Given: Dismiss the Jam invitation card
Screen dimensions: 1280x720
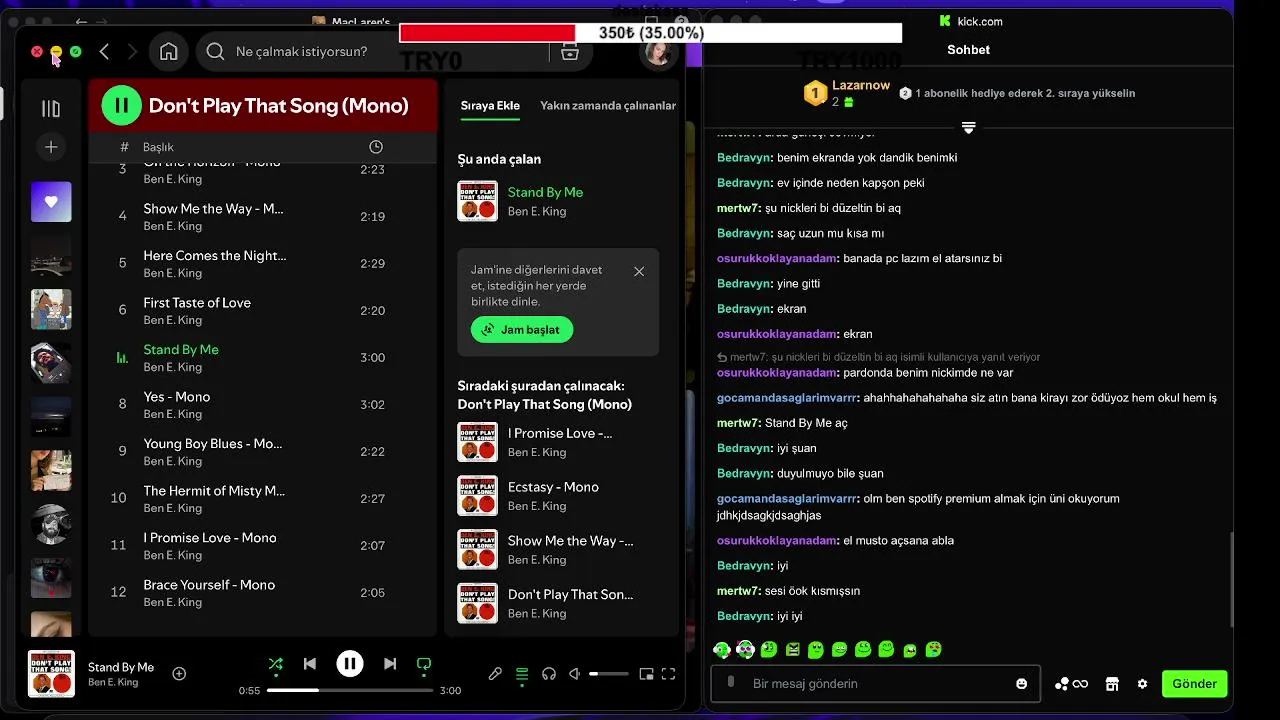Looking at the screenshot, I should pyautogui.click(x=639, y=271).
